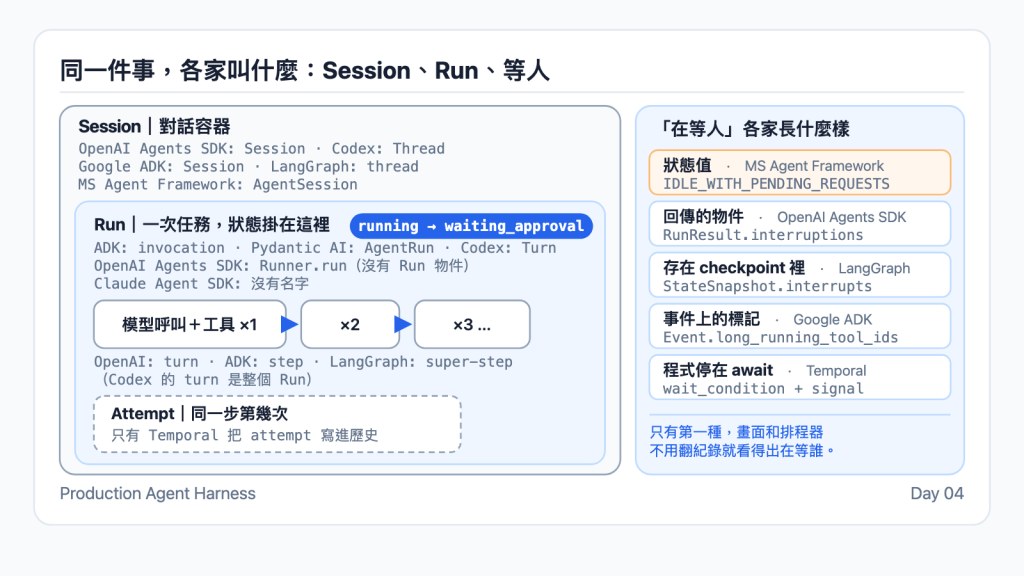Click "RunResult.interruptions" code text
Screen dimensions: 1024x576
(763, 235)
